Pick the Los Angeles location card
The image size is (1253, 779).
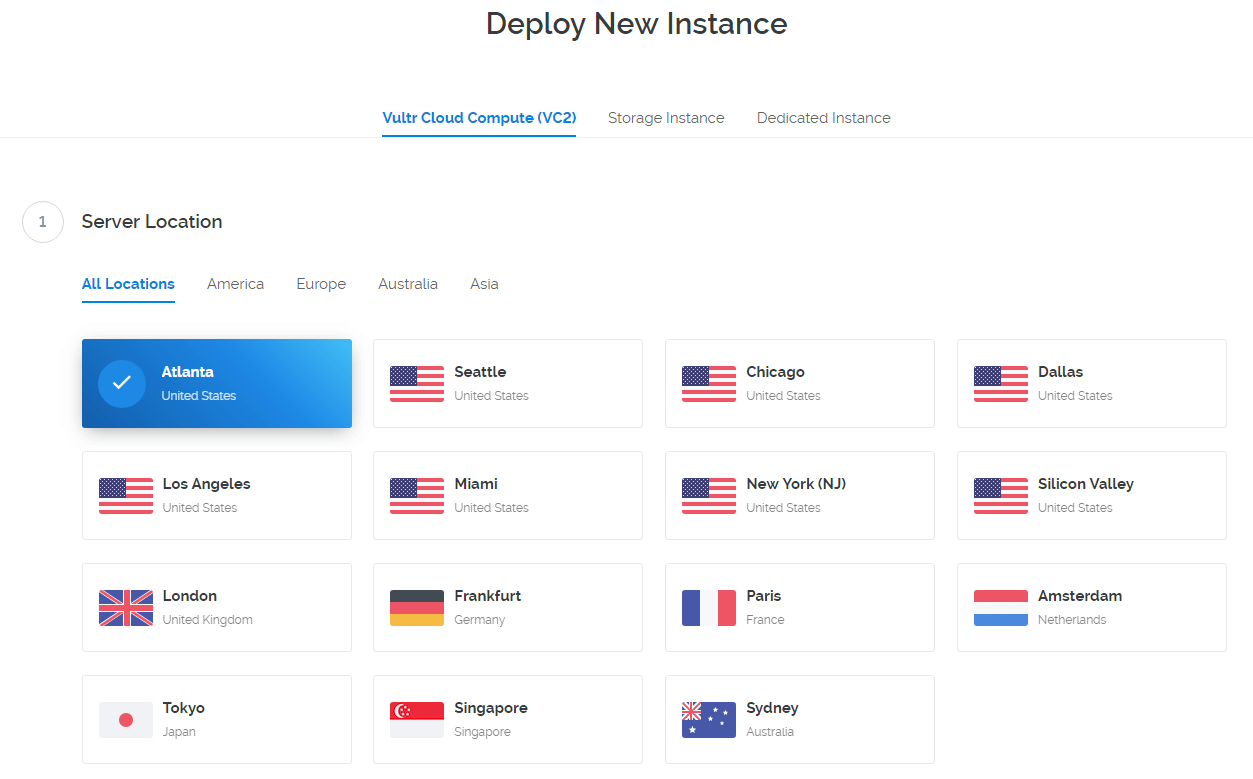[x=217, y=496]
